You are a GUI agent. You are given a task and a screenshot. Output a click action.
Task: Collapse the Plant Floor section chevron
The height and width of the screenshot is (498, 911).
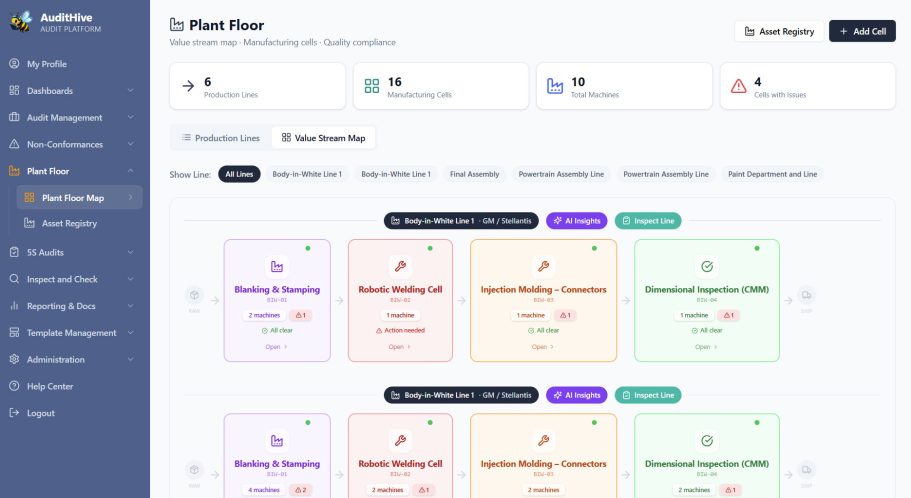click(x=131, y=171)
